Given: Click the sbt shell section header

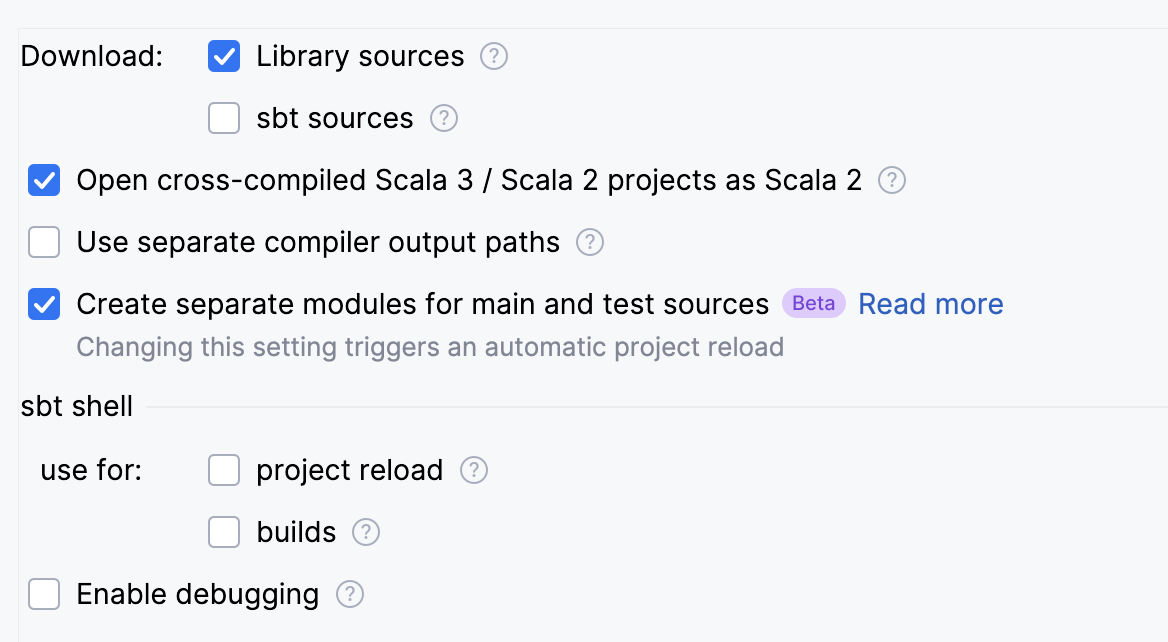Looking at the screenshot, I should tap(76, 406).
